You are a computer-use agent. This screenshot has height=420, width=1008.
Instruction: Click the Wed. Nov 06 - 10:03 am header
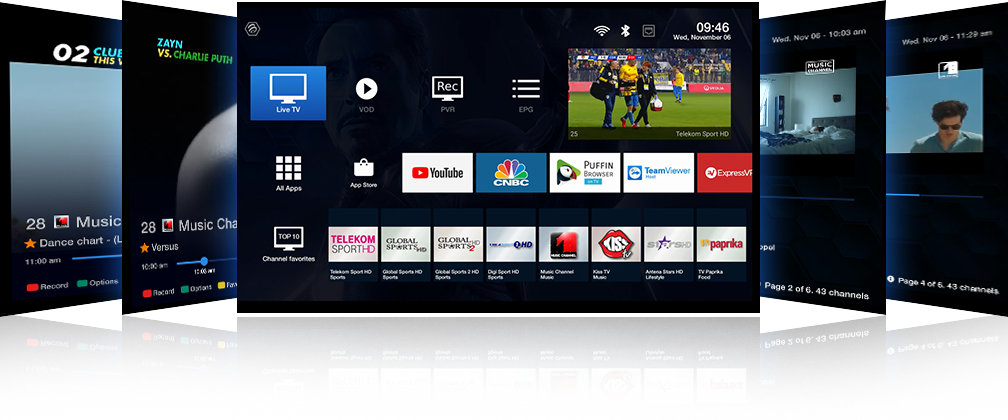coord(818,35)
